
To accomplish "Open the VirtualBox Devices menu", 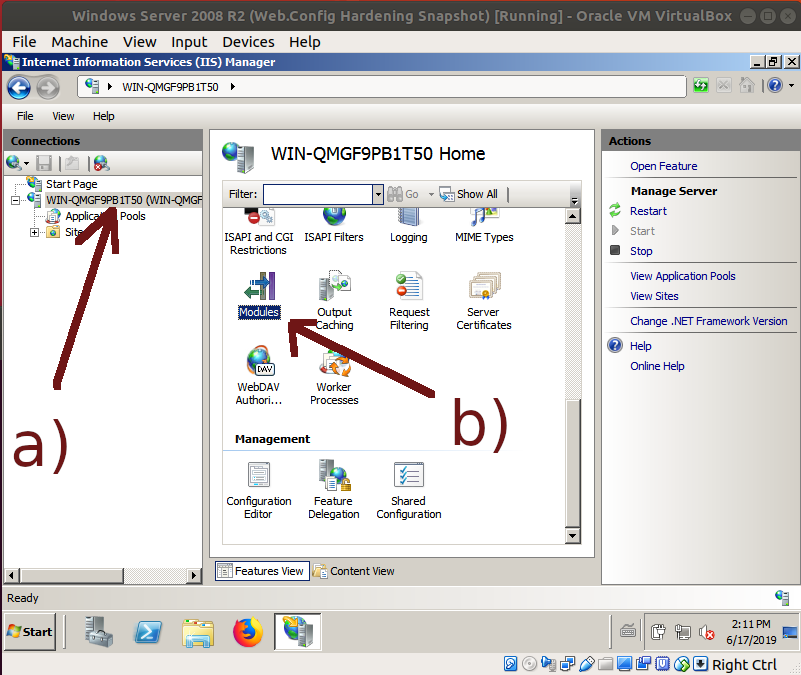I will [248, 42].
